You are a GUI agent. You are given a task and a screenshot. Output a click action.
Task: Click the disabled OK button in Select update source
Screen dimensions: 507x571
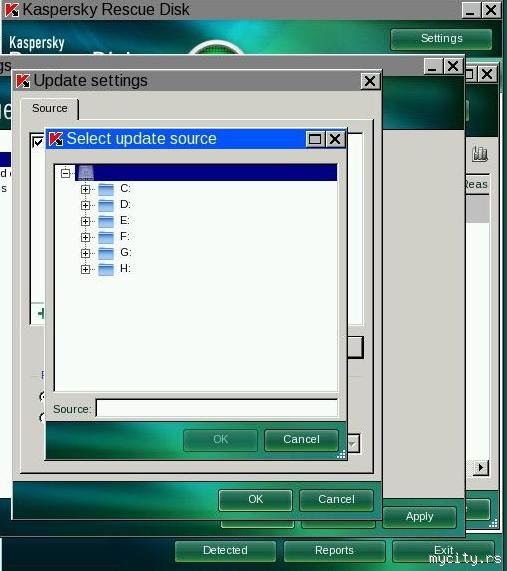(220, 440)
